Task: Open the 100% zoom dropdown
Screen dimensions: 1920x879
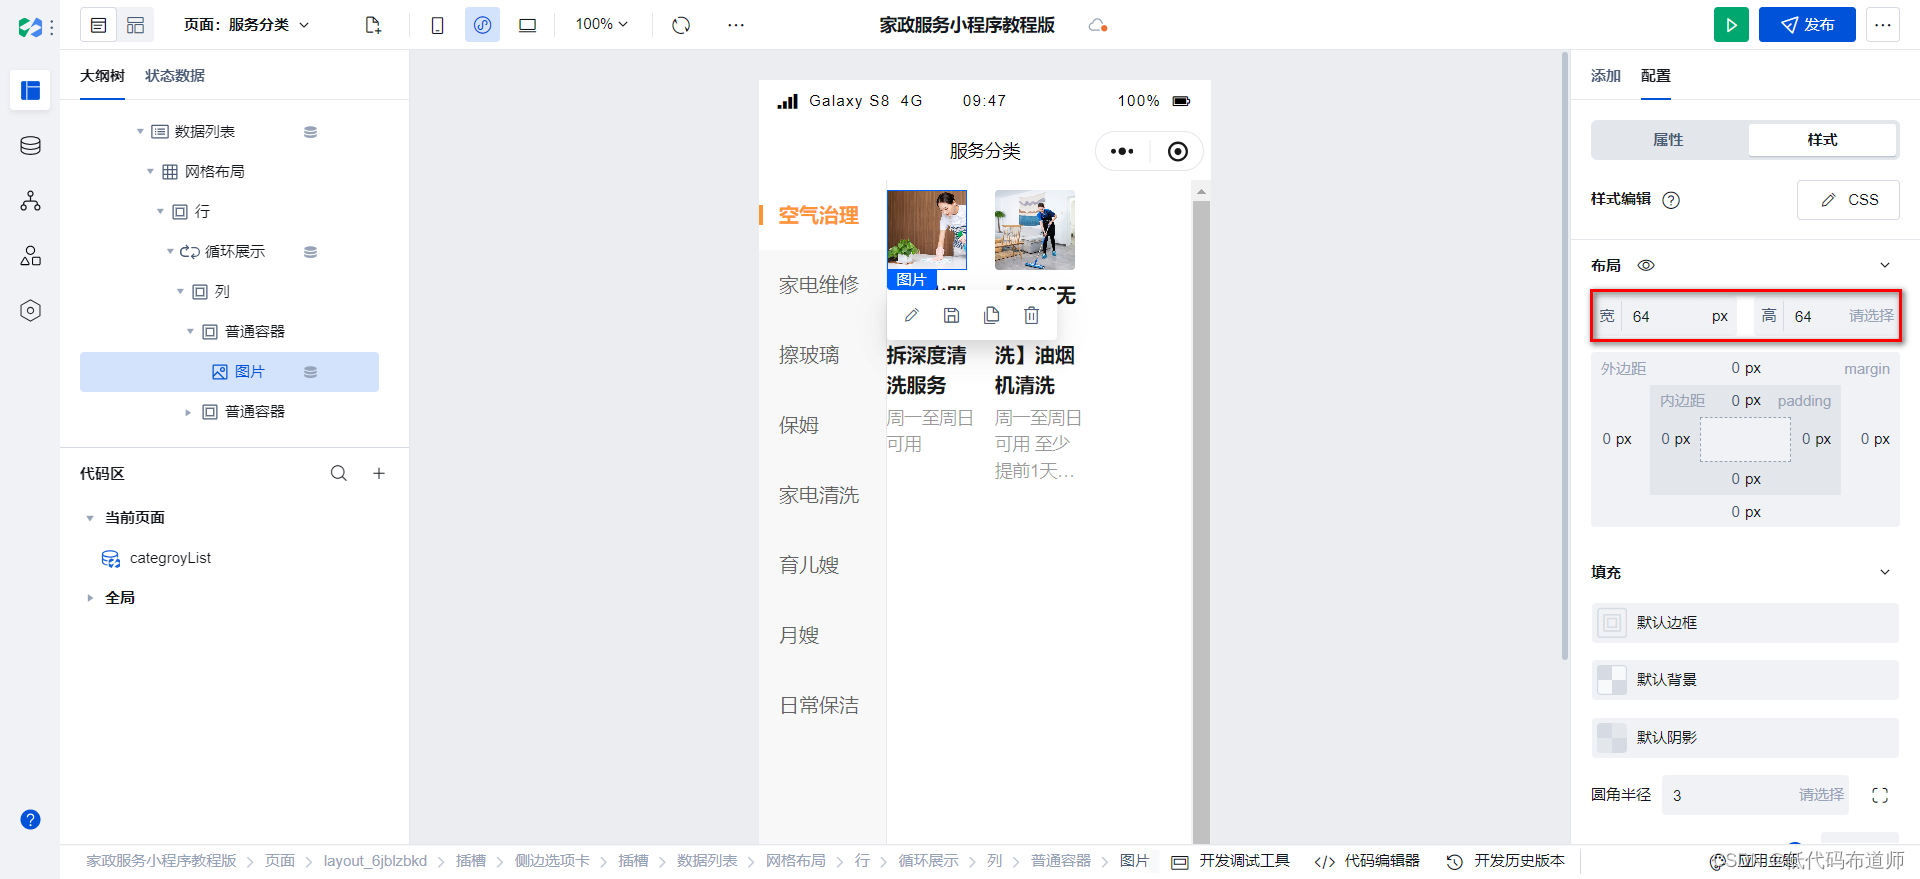Action: [x=602, y=24]
